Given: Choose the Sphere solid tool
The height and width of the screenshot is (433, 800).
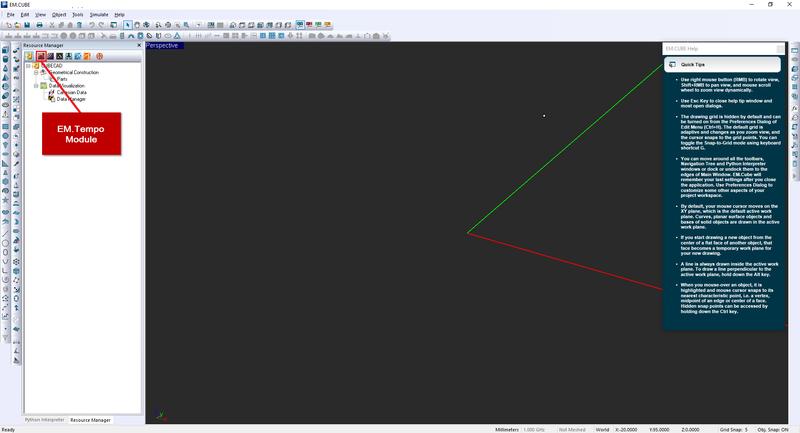Looking at the screenshot, I should 5,87.
